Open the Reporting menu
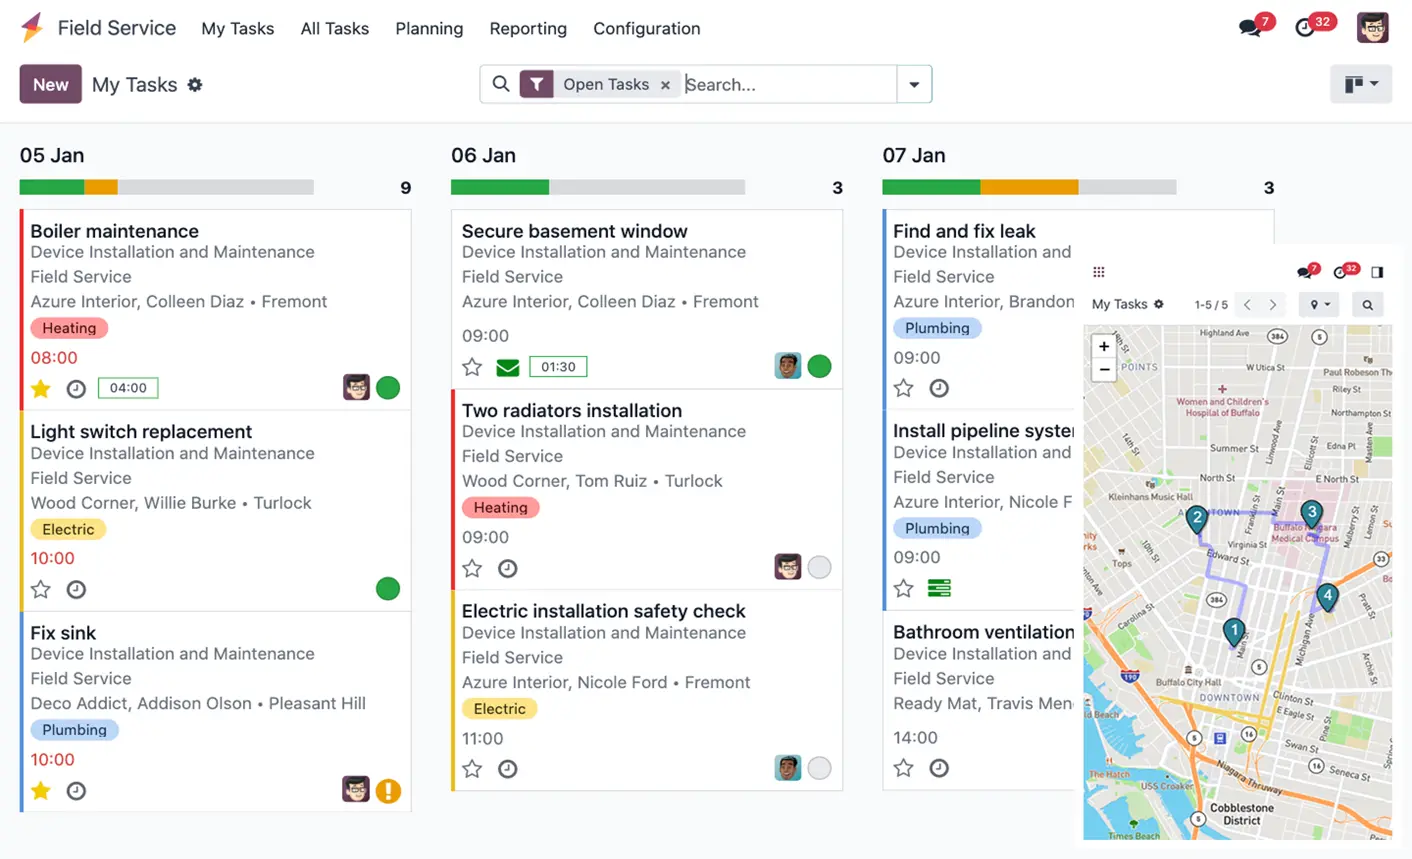Viewport: 1412px width, 859px height. [528, 29]
